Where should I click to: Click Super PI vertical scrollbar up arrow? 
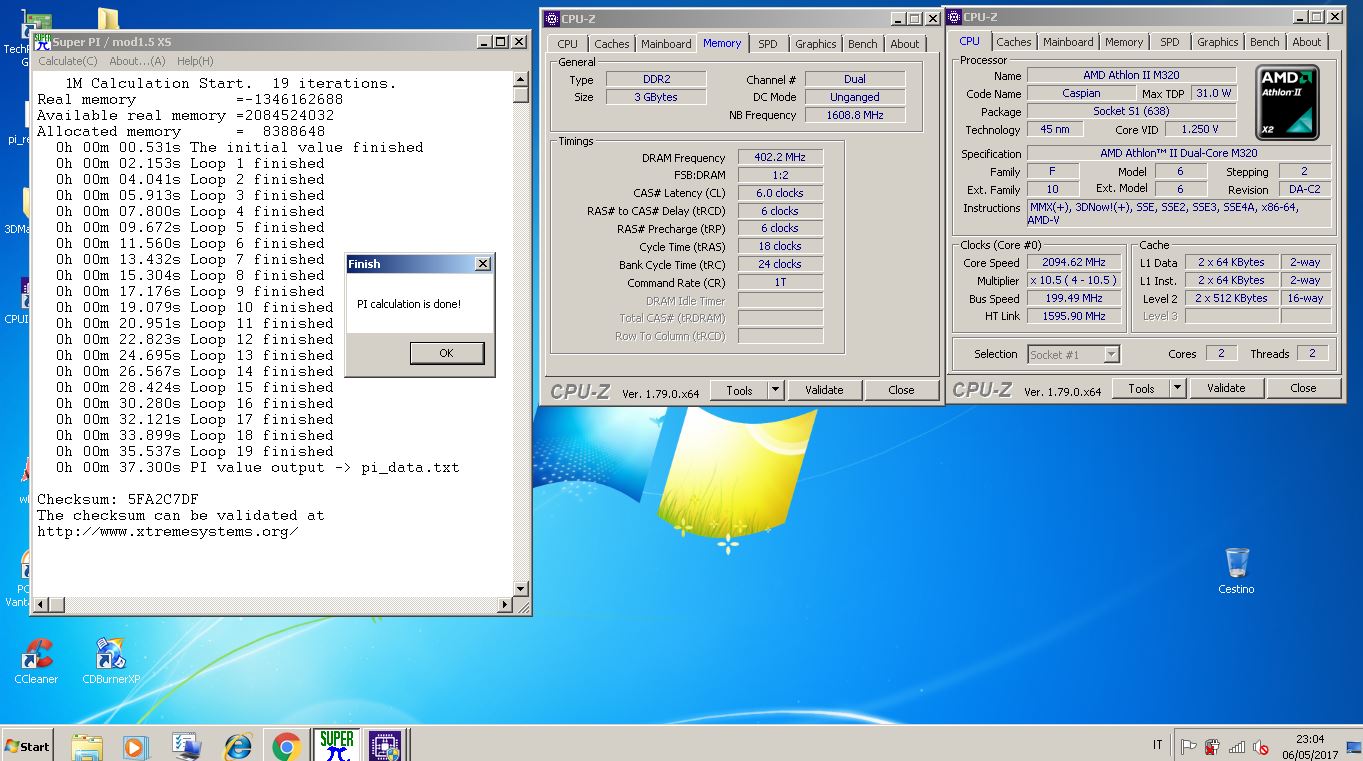coord(521,79)
